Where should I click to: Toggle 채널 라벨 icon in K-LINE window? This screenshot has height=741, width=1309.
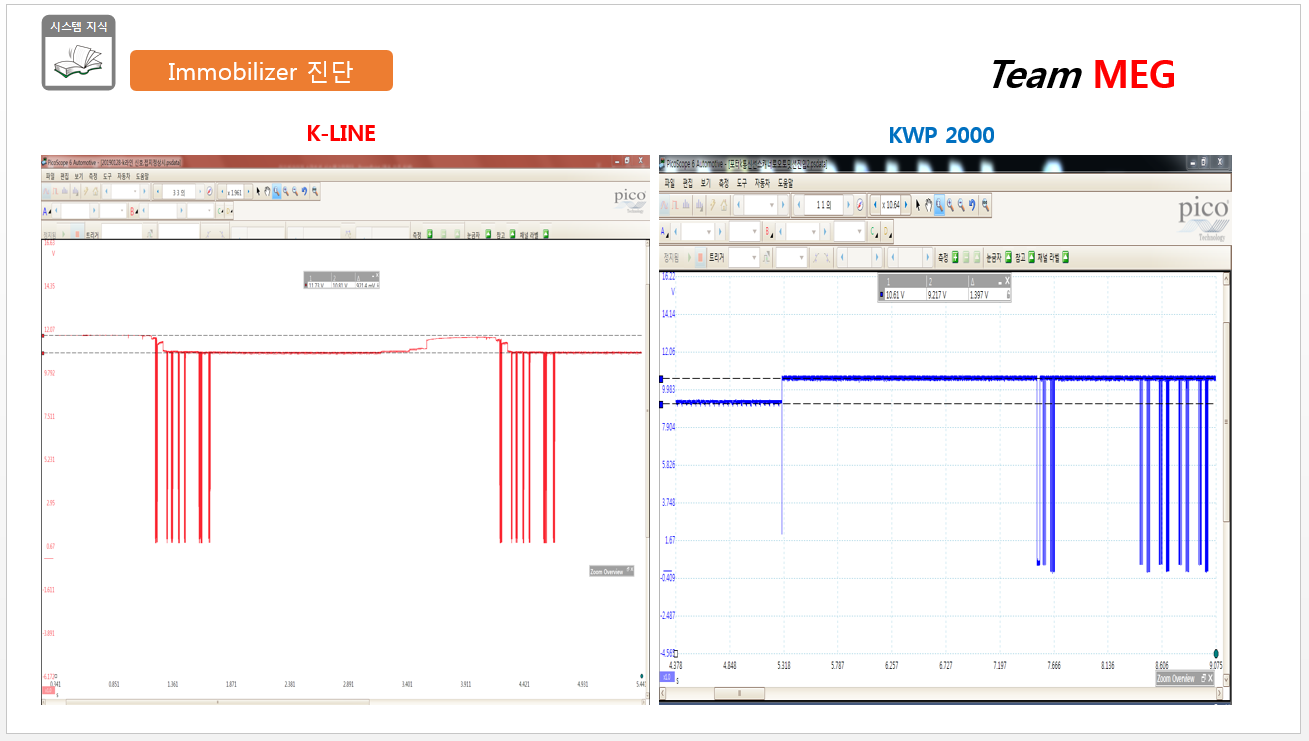[x=546, y=234]
